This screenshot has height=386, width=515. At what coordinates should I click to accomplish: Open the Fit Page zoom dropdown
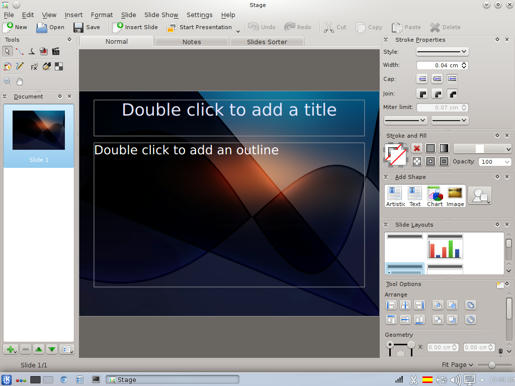[x=457, y=365]
